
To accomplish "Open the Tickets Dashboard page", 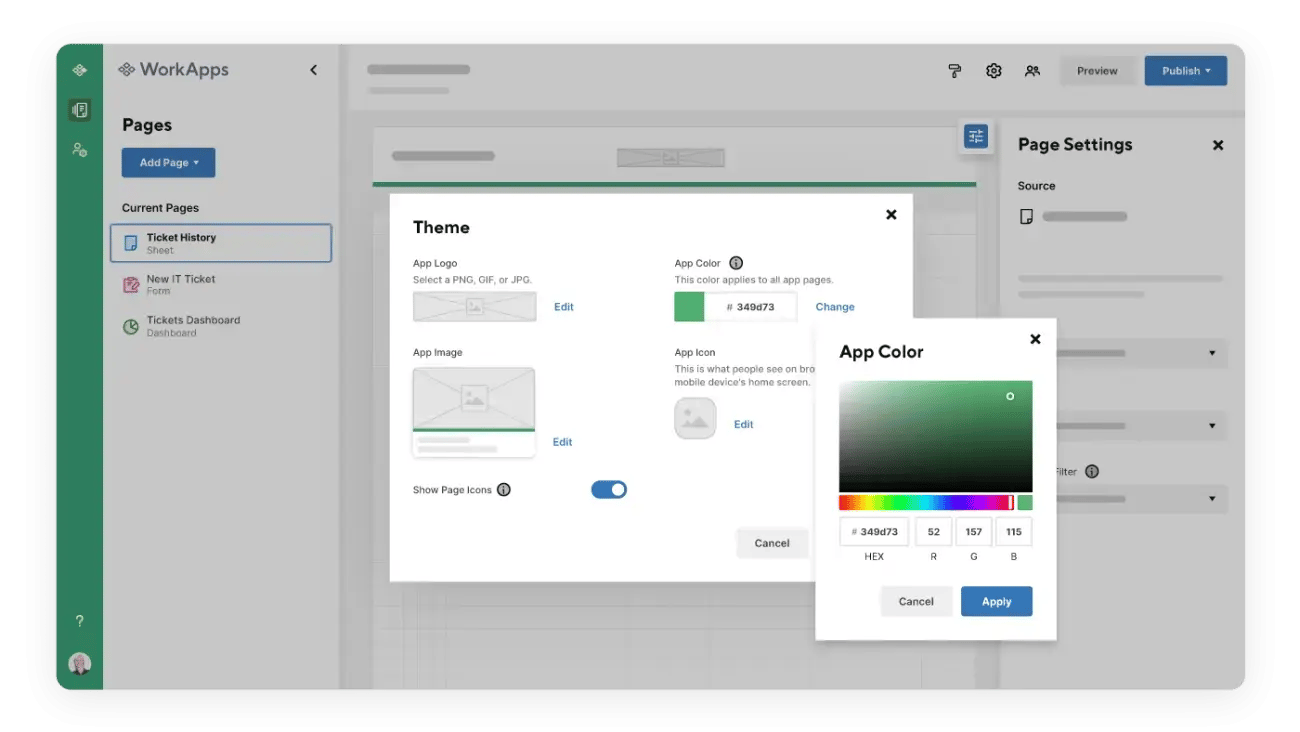I will pyautogui.click(x=192, y=326).
